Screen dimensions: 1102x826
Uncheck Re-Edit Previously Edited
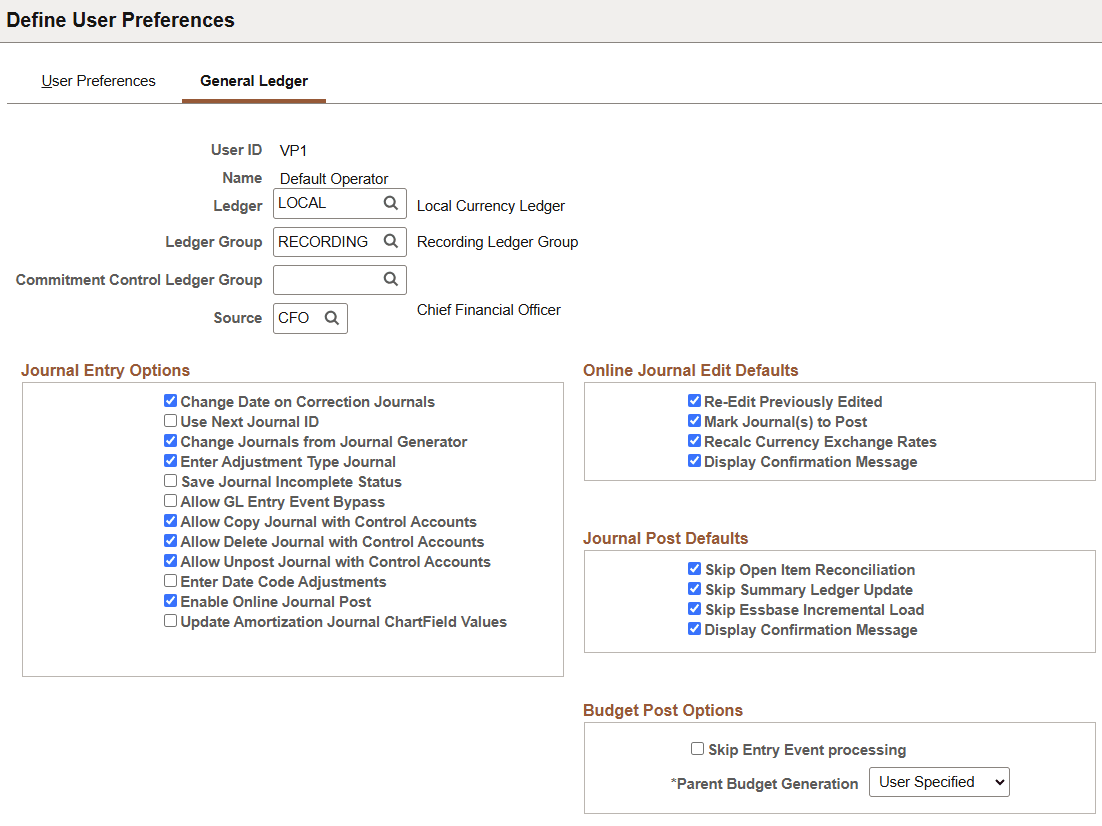[694, 400]
